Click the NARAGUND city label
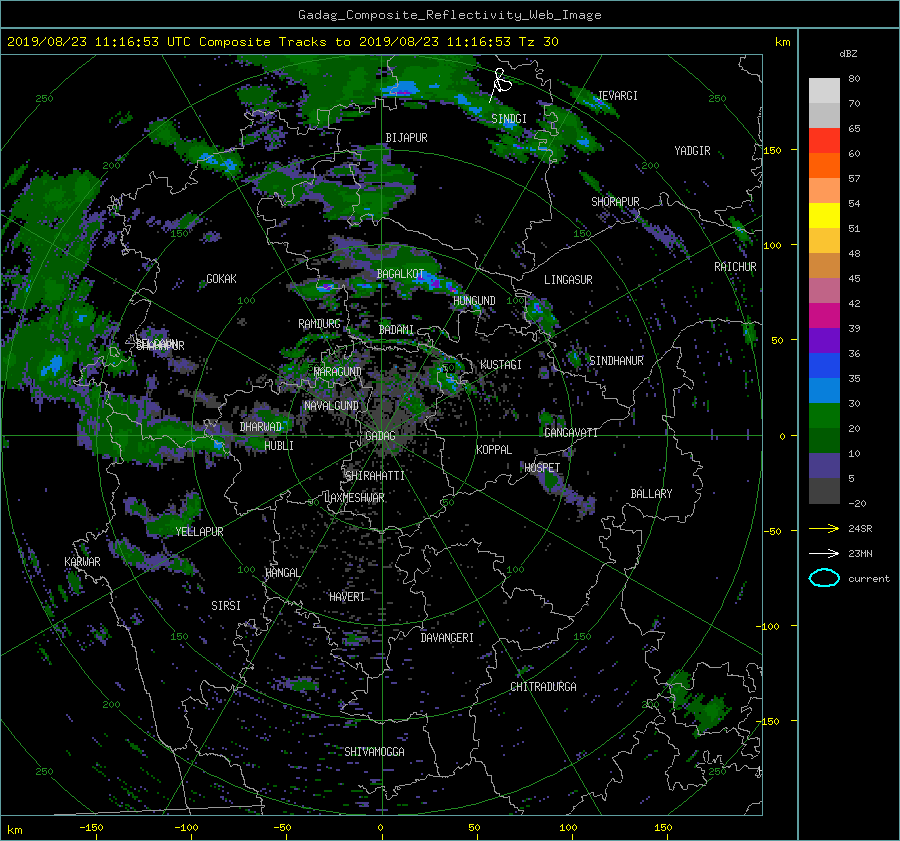Screen dimensions: 900x841 click(338, 371)
